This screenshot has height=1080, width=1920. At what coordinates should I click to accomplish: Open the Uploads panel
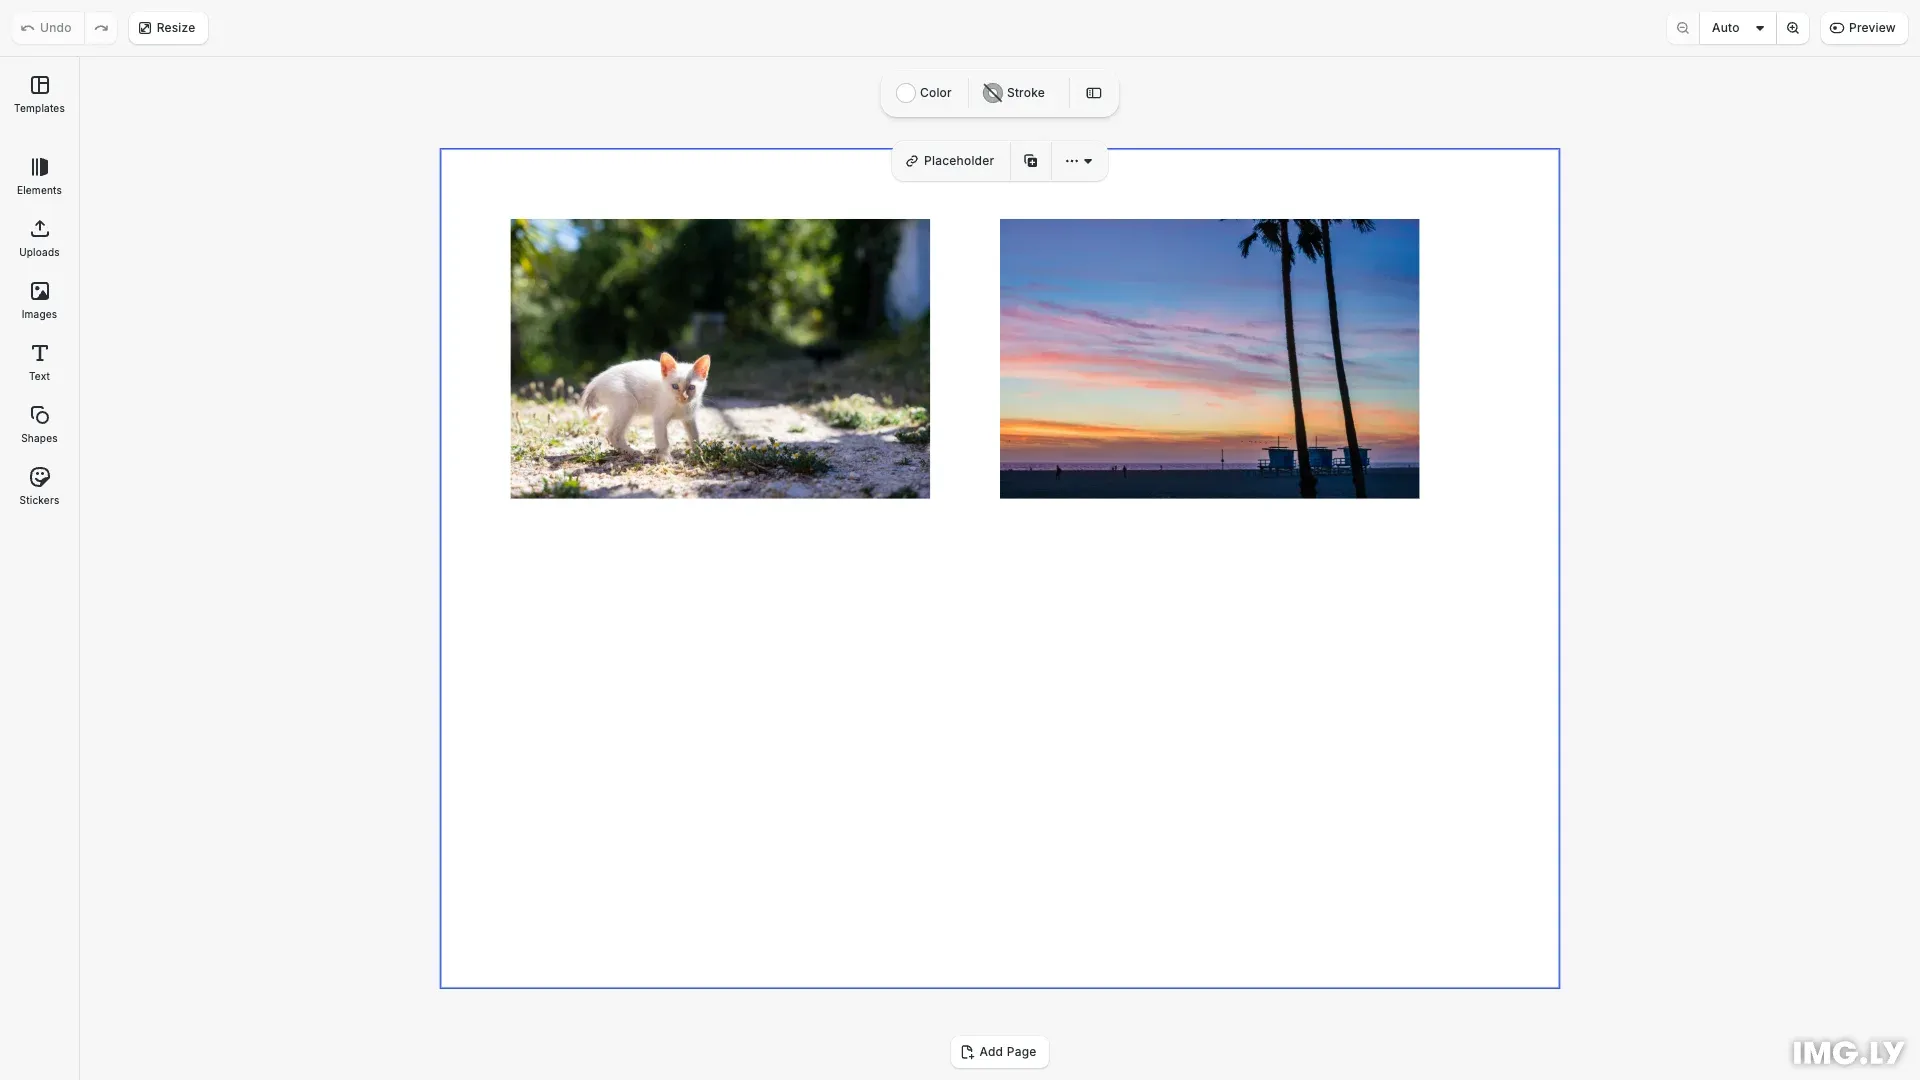click(x=38, y=238)
